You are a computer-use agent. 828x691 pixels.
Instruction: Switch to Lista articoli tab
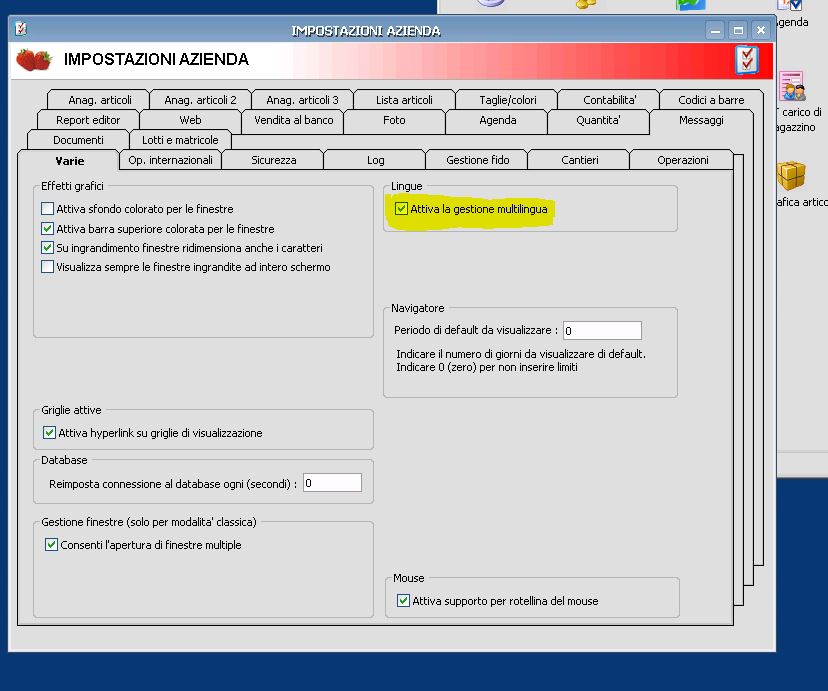[x=404, y=100]
